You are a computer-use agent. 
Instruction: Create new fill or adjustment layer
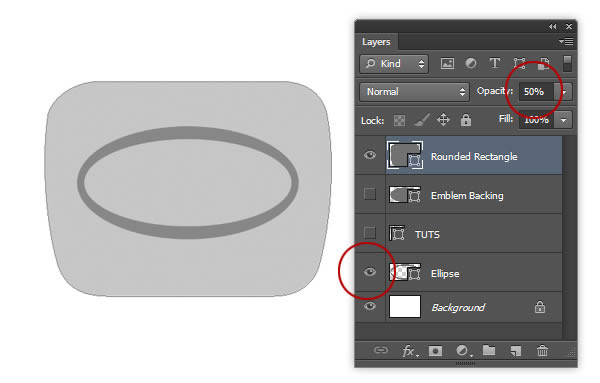tap(463, 350)
